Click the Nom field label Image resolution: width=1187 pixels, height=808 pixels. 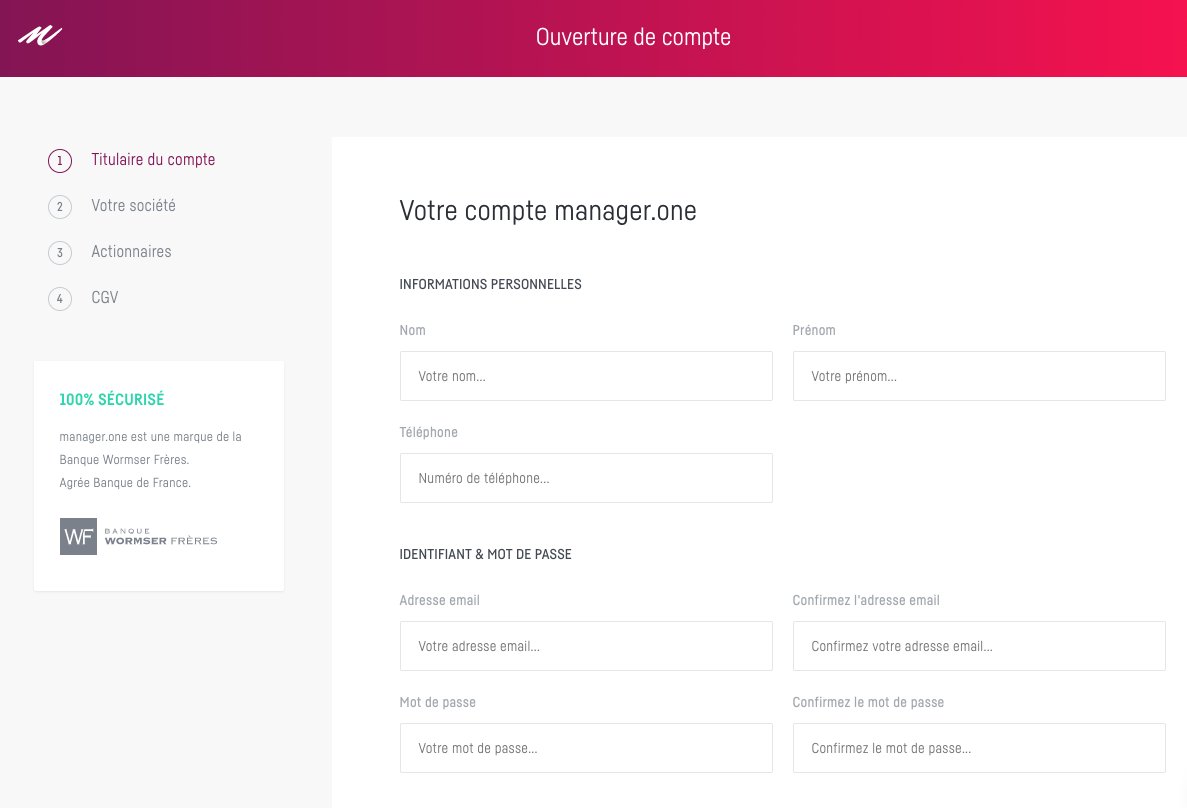point(413,330)
